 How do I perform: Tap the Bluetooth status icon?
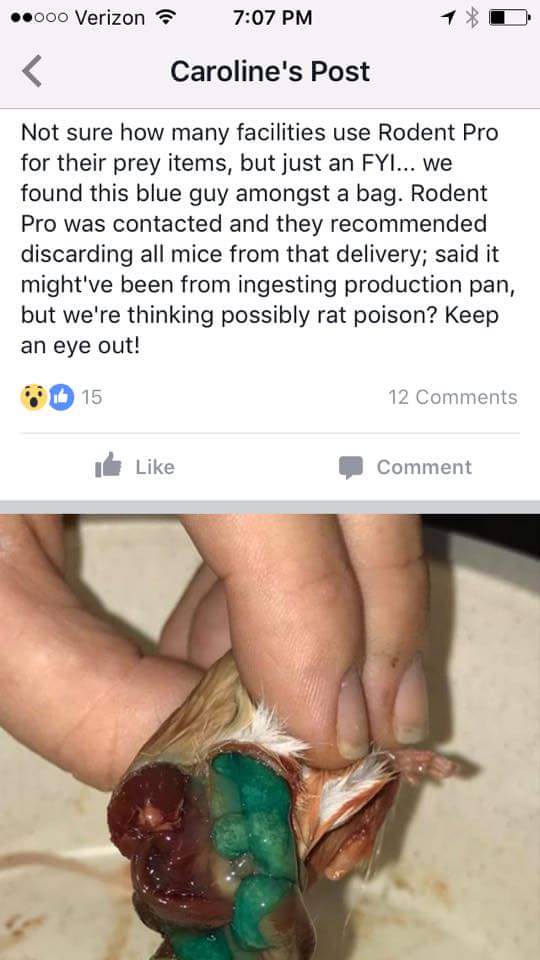471,17
